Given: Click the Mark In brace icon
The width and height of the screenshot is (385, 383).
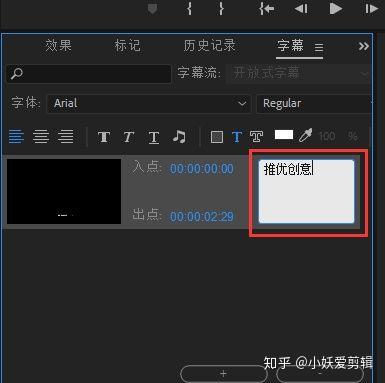Looking at the screenshot, I should (x=189, y=8).
